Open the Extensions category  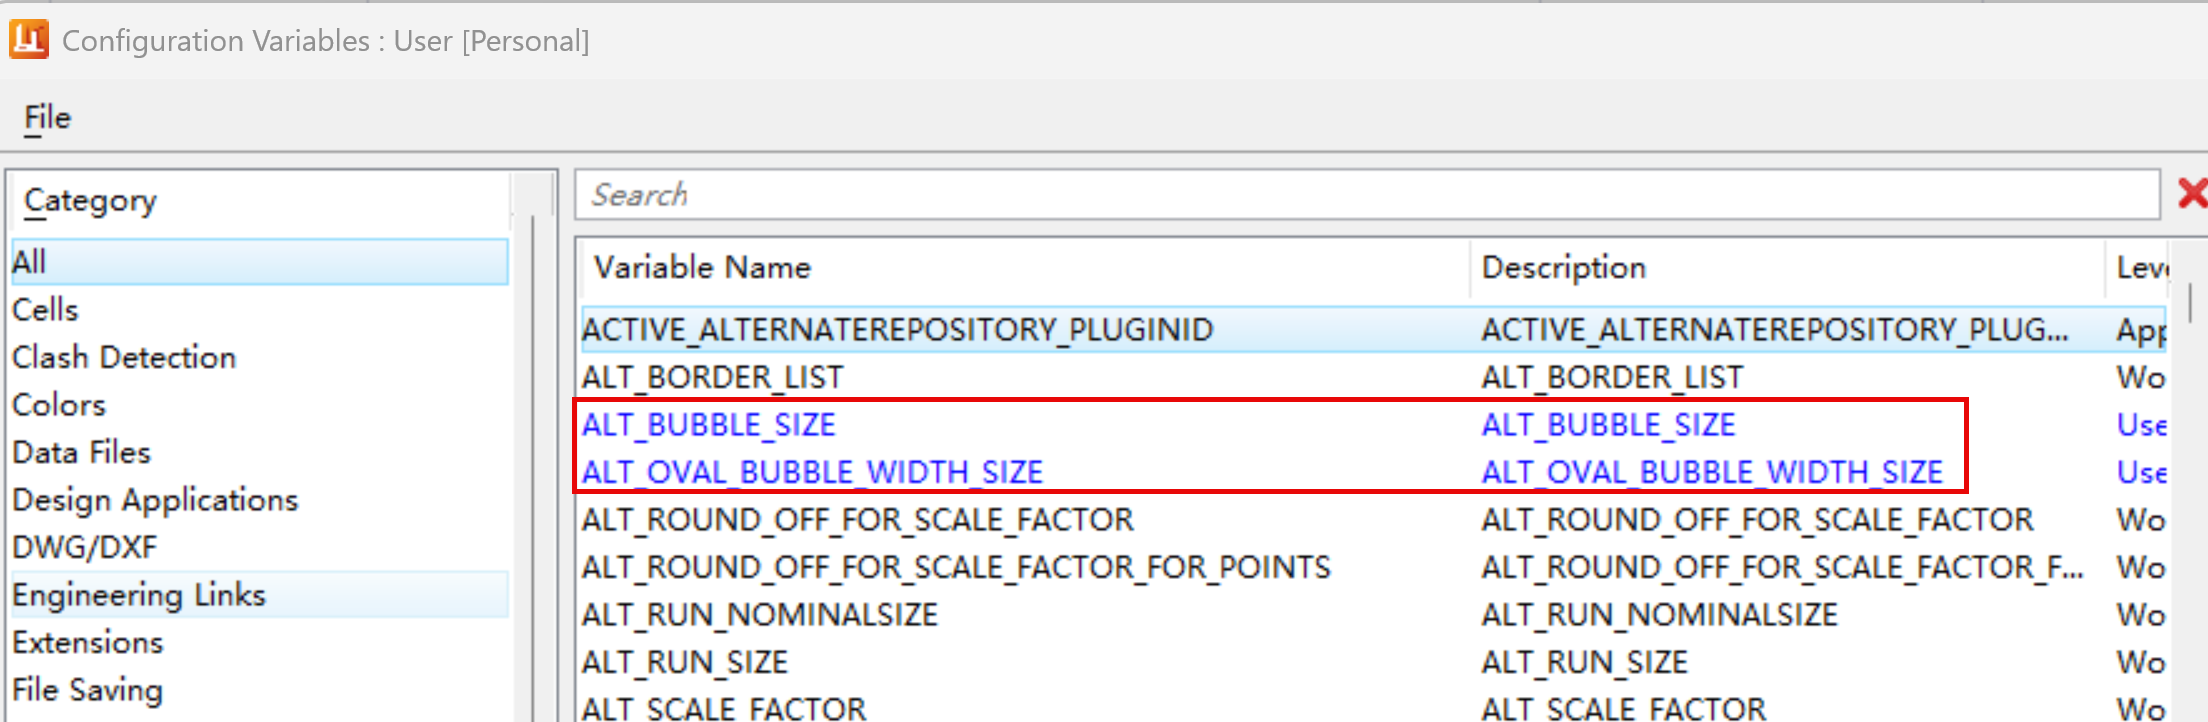[88, 643]
